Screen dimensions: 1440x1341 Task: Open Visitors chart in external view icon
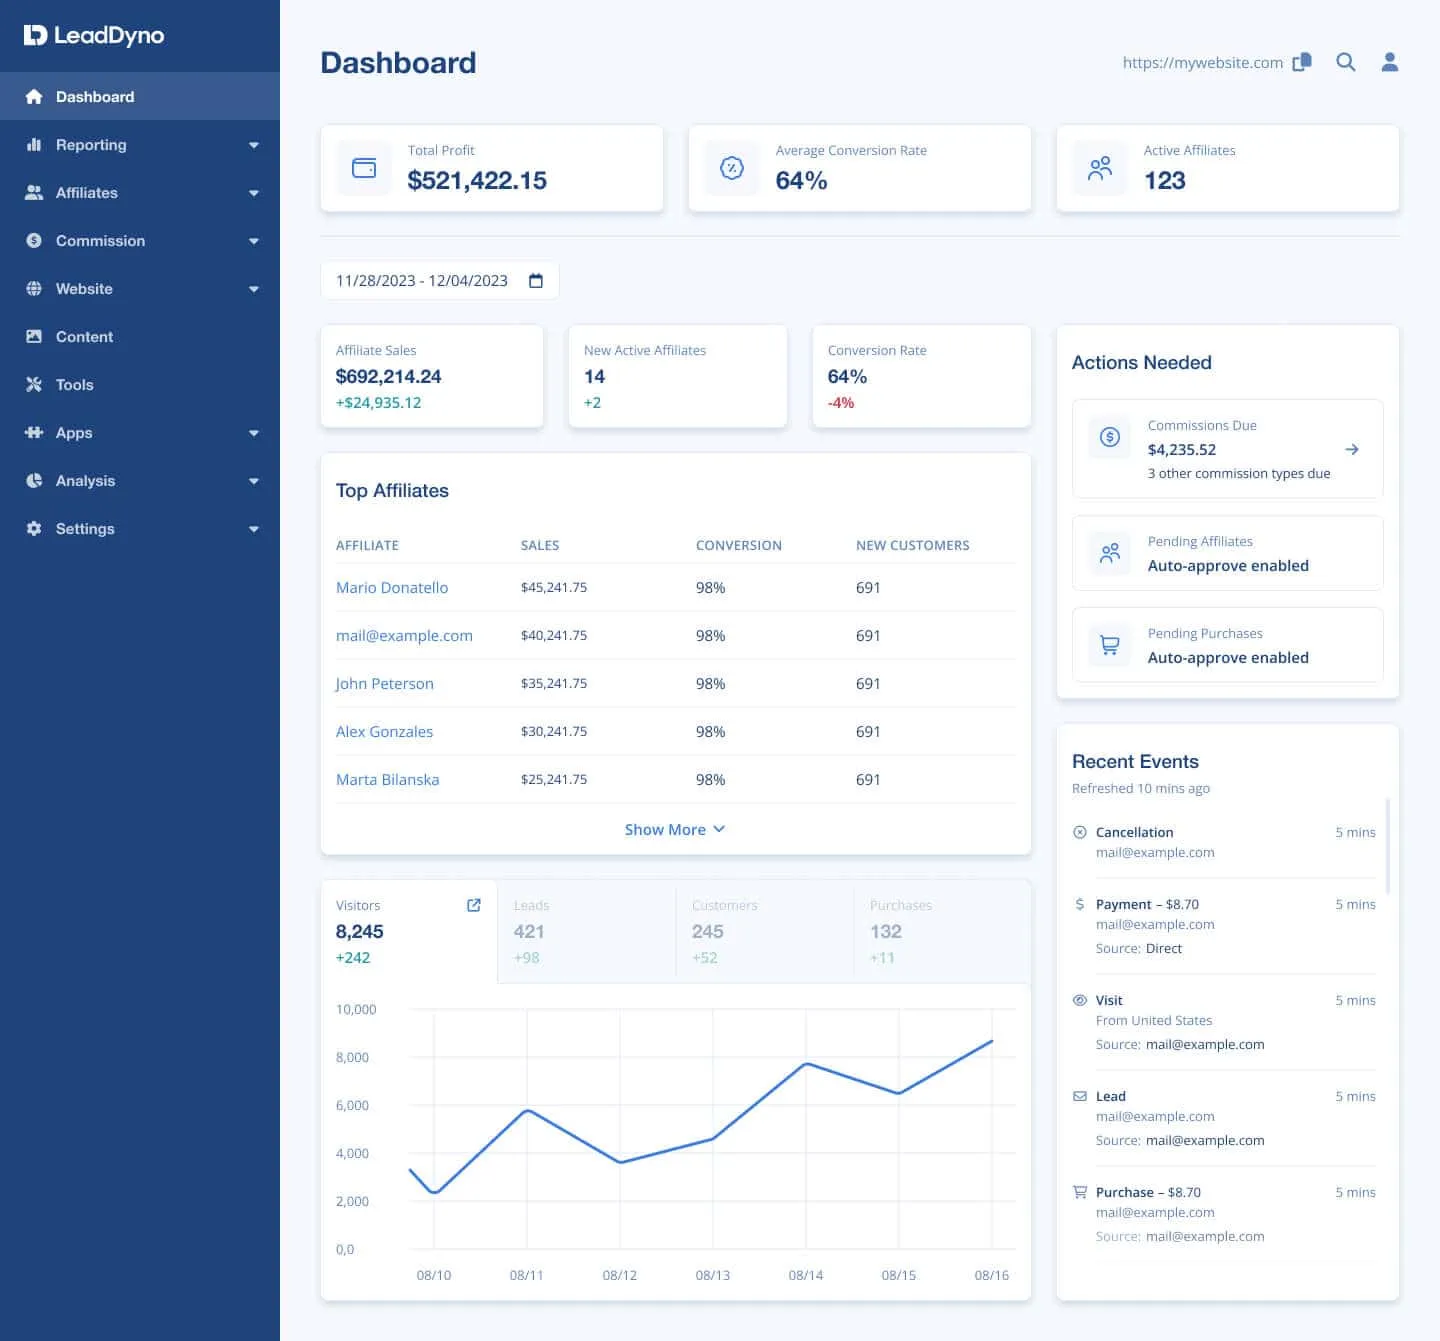tap(474, 905)
